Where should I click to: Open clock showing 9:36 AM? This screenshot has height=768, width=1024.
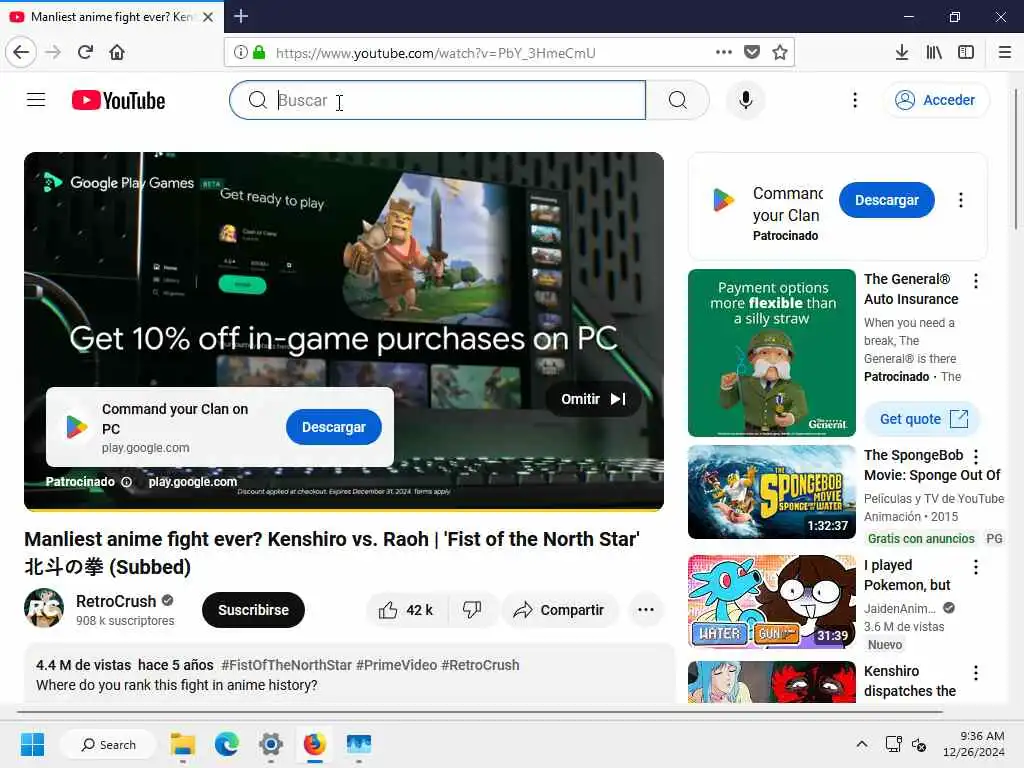pos(973,744)
